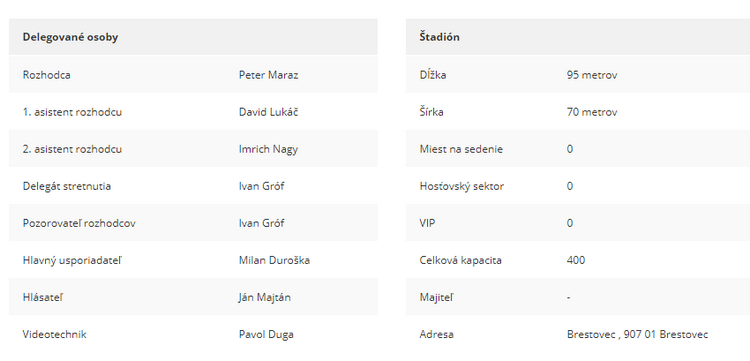Click the Miest na sedenie label
Image resolution: width=750 pixels, height=361 pixels.
click(x=461, y=149)
